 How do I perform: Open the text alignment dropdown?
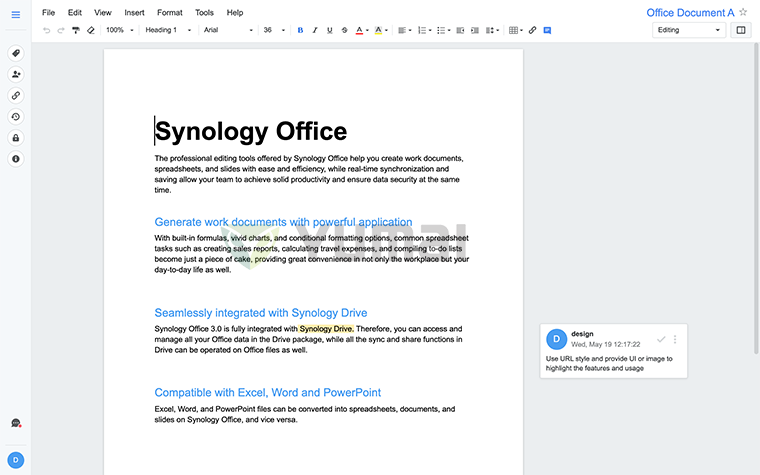coord(404,31)
